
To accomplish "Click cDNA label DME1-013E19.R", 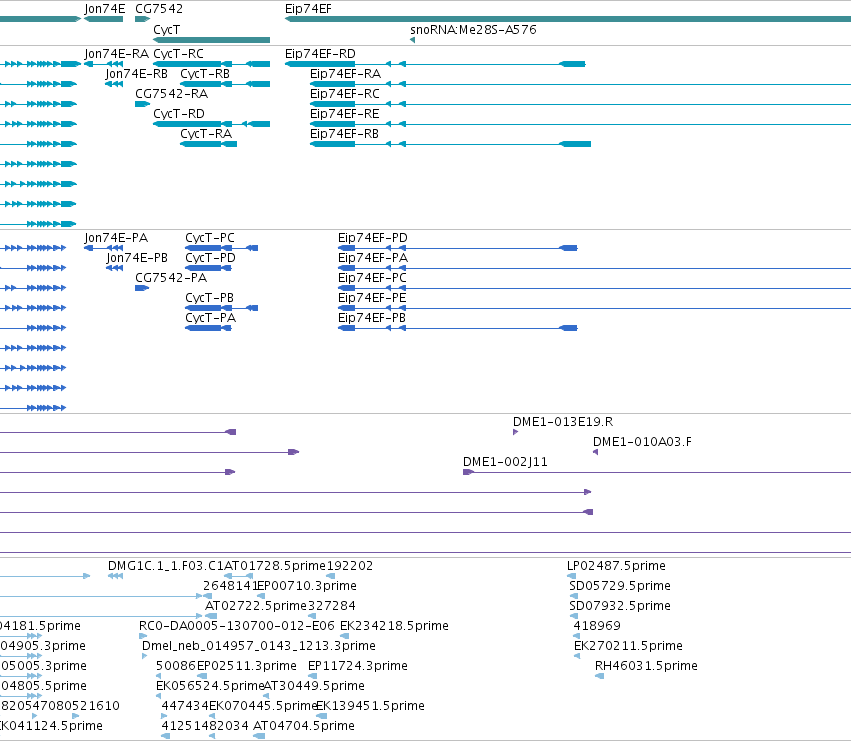I will click(563, 422).
